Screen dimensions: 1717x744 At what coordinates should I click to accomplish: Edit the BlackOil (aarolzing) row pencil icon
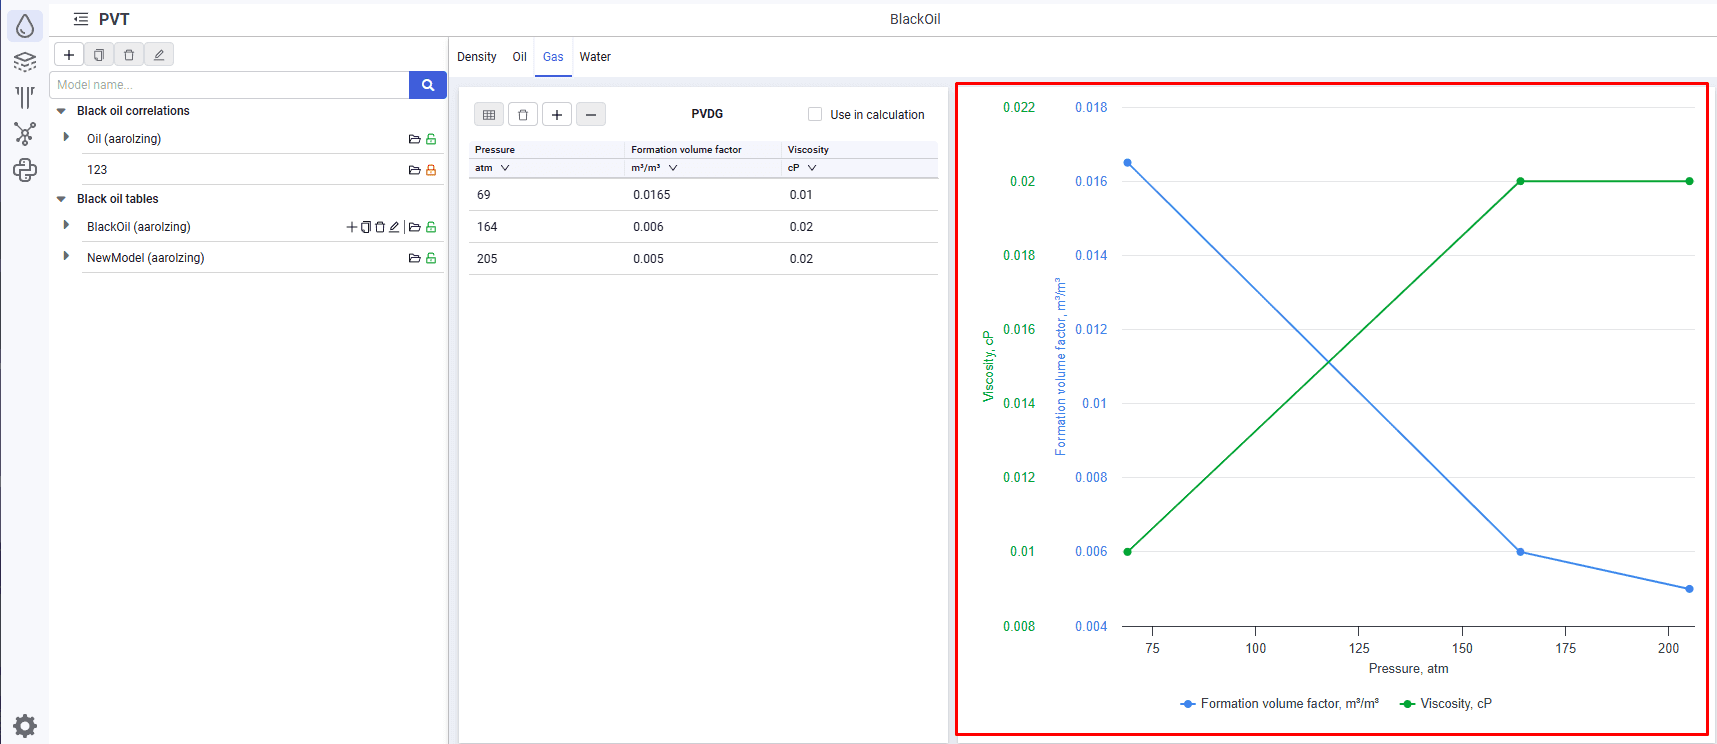pos(394,227)
